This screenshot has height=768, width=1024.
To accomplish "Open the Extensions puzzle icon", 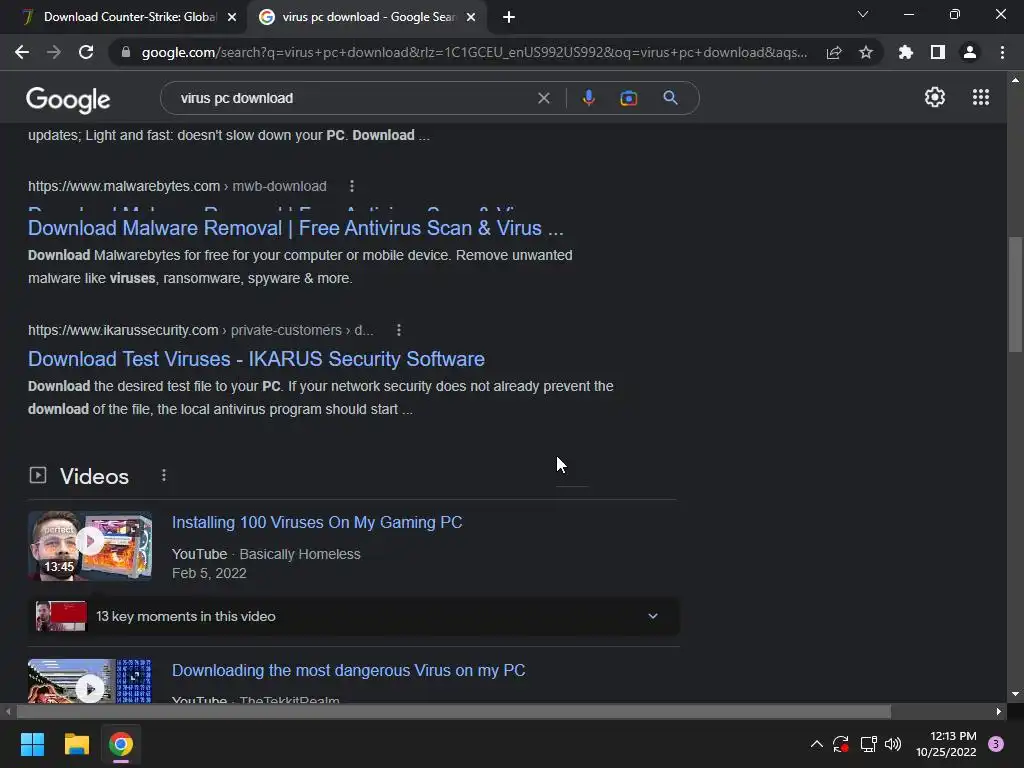I will point(905,52).
